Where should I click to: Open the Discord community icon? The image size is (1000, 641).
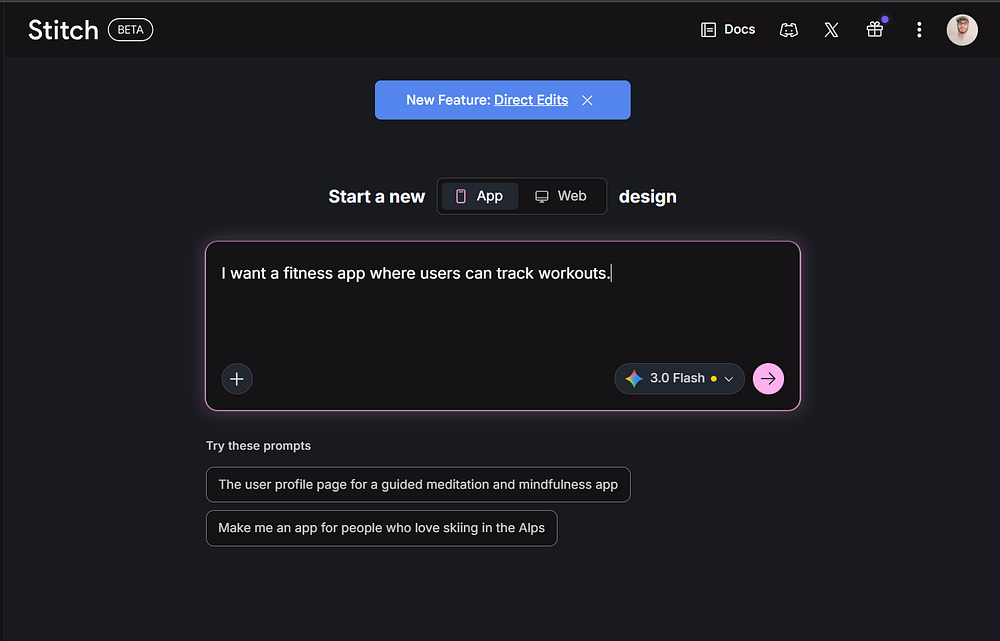click(789, 30)
